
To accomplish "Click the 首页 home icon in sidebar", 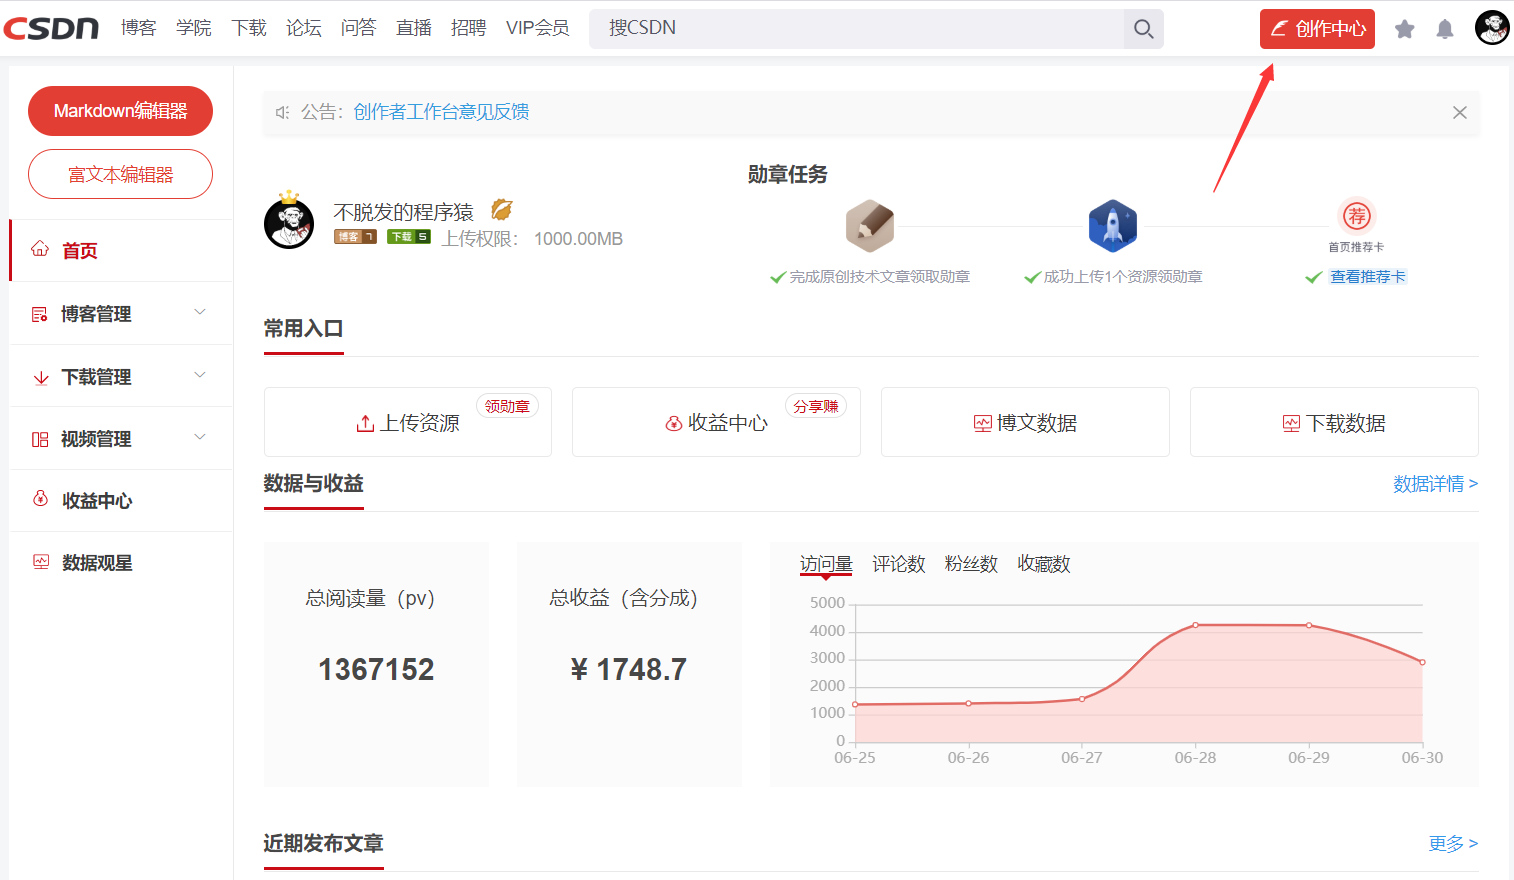I will point(40,249).
